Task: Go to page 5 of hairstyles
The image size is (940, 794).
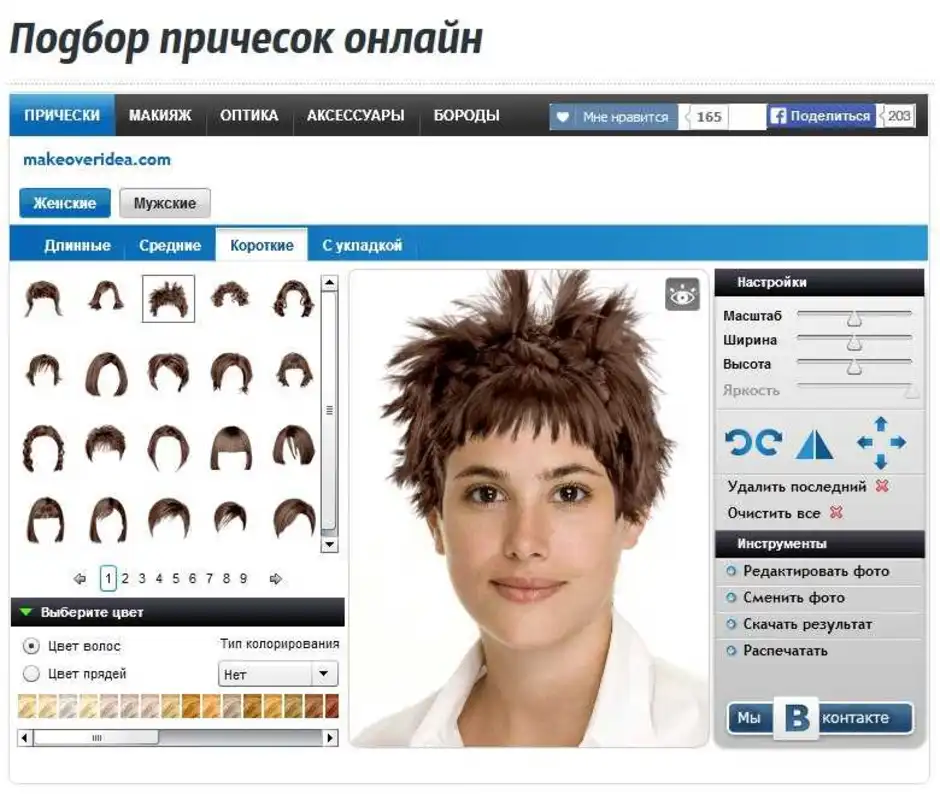Action: coord(176,579)
